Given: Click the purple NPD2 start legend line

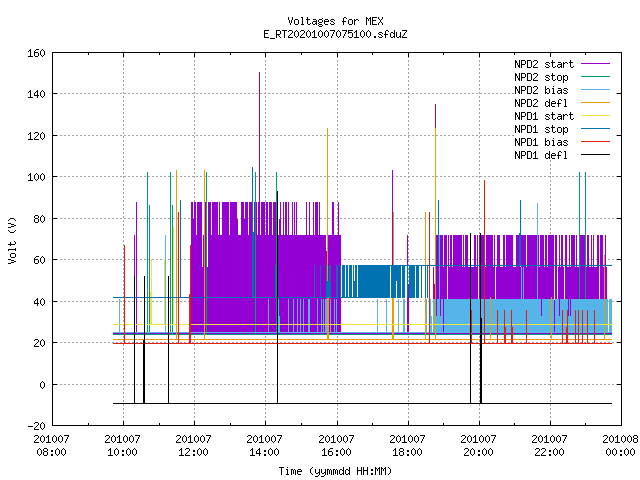Looking at the screenshot, I should pyautogui.click(x=595, y=64).
